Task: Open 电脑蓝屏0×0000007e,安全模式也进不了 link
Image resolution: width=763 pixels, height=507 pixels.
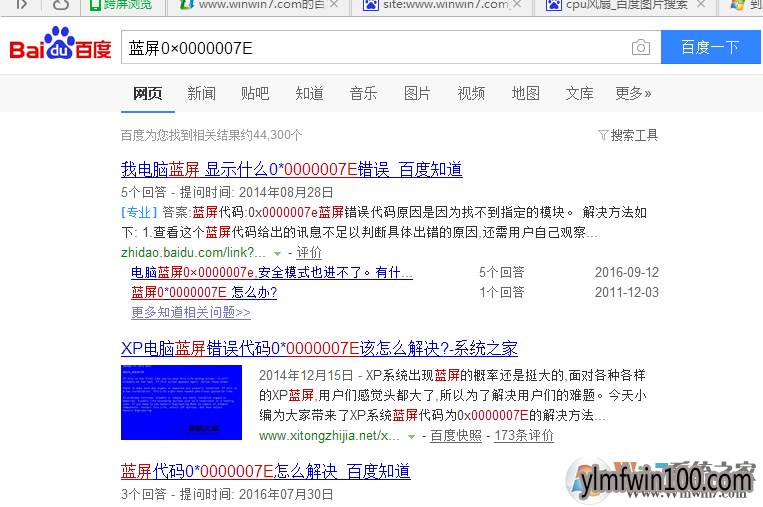Action: click(x=272, y=272)
